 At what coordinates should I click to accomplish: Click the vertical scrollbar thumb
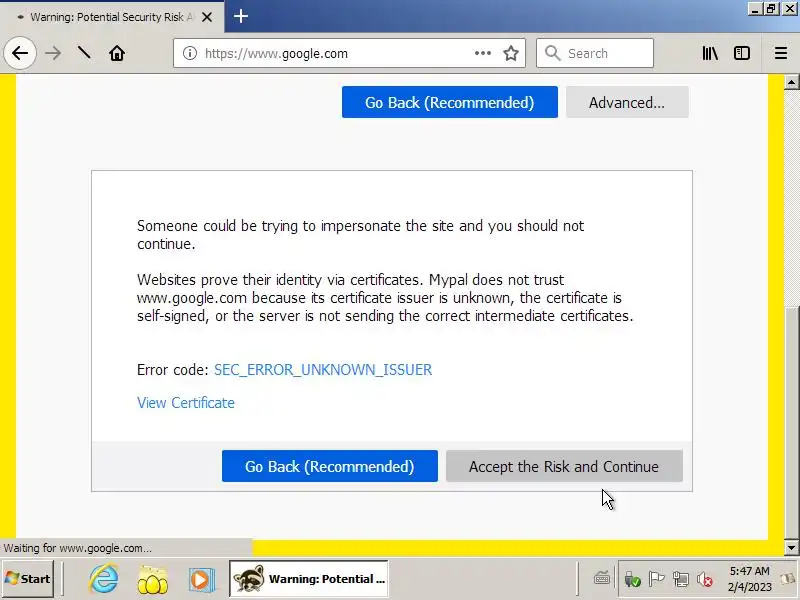point(791,421)
